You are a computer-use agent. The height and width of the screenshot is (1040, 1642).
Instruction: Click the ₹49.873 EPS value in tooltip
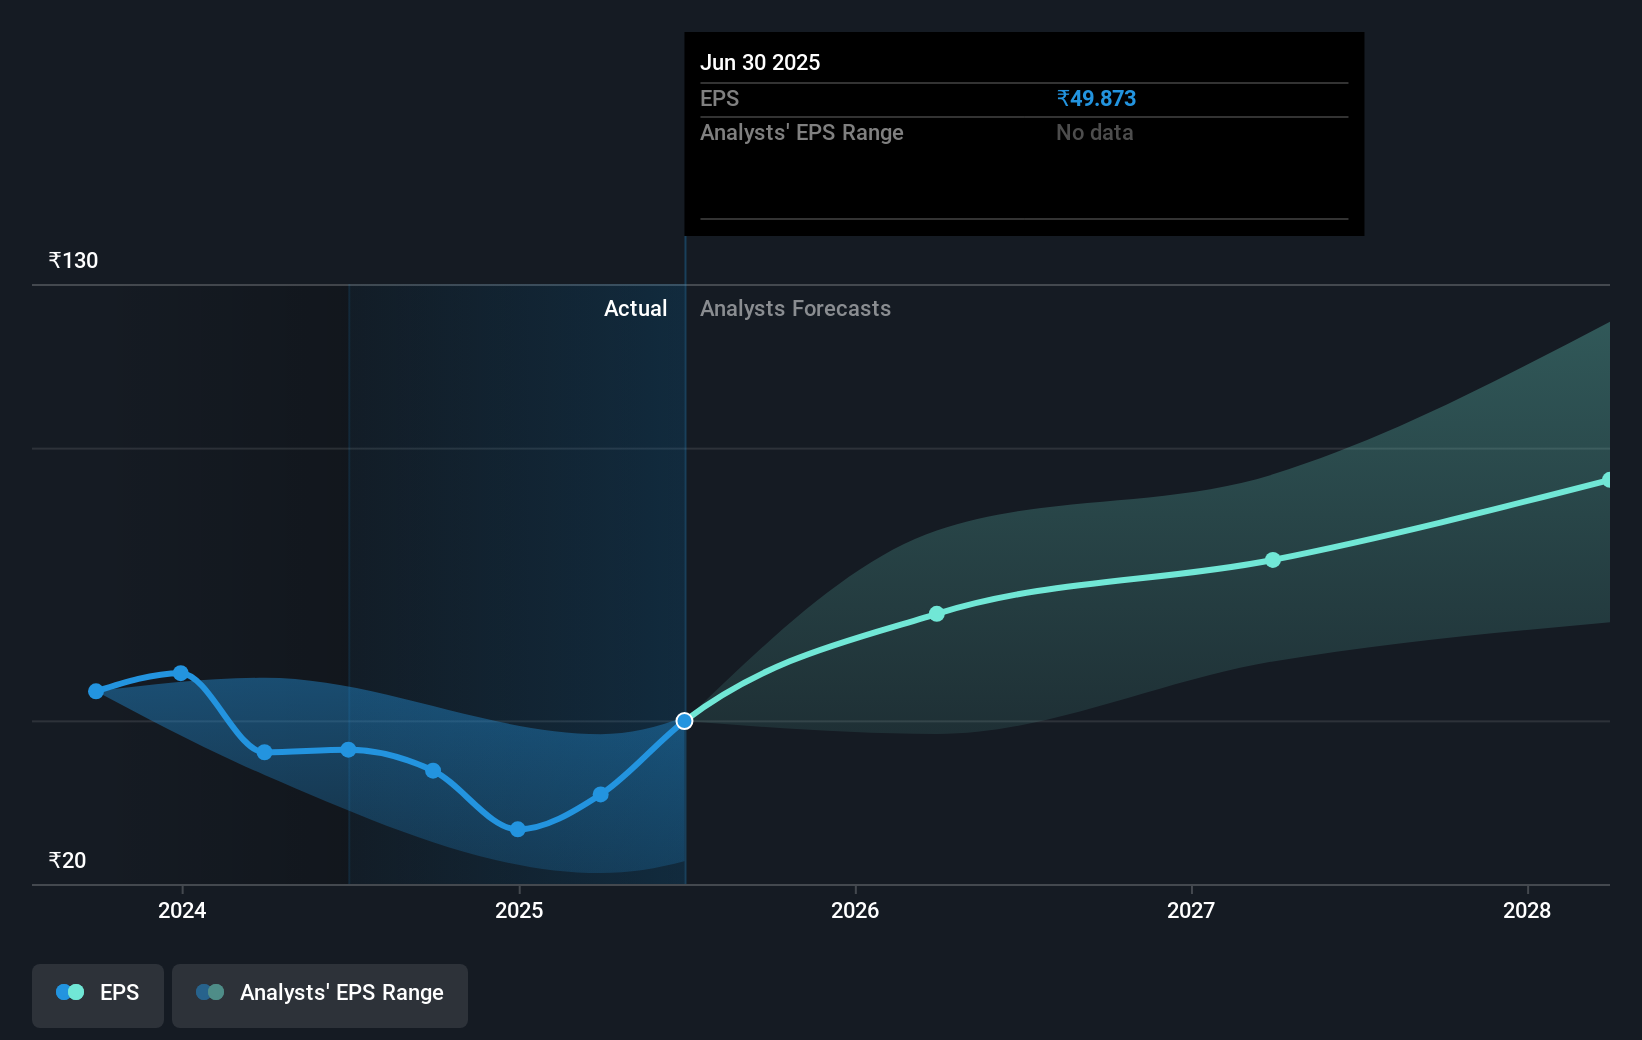click(x=1096, y=99)
